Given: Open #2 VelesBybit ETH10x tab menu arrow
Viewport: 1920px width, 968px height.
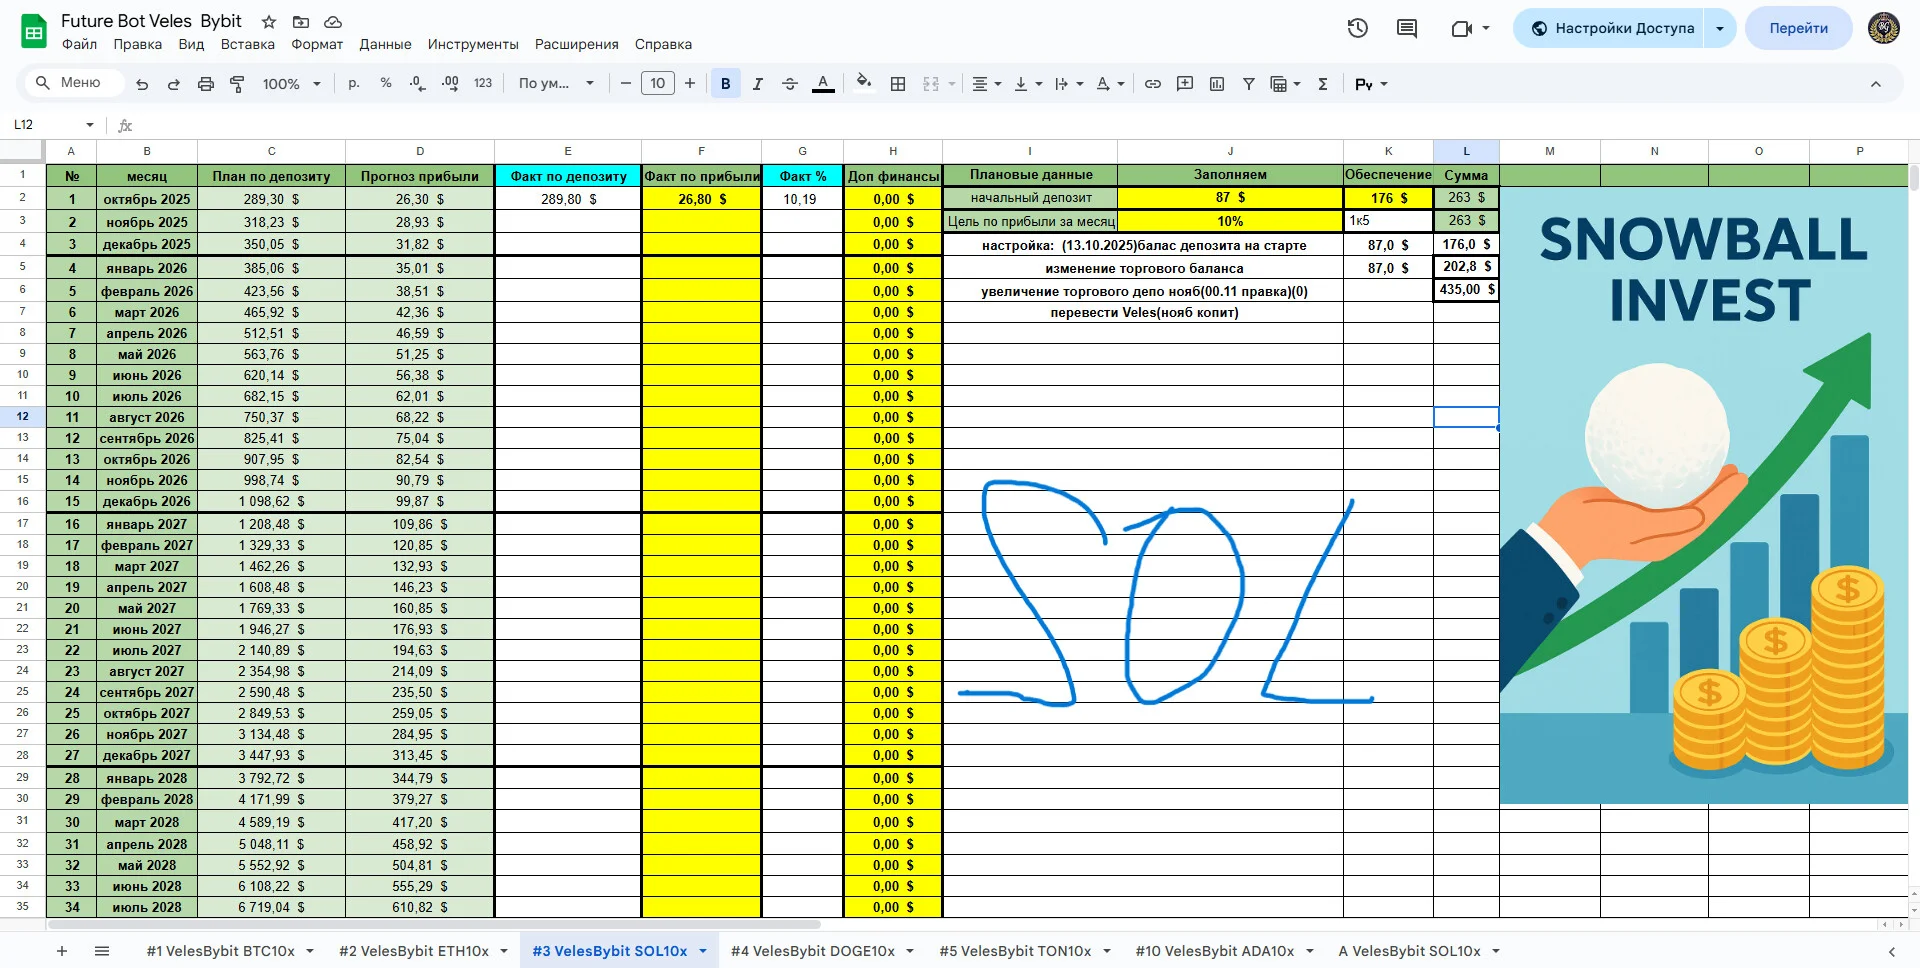Looking at the screenshot, I should coord(504,951).
